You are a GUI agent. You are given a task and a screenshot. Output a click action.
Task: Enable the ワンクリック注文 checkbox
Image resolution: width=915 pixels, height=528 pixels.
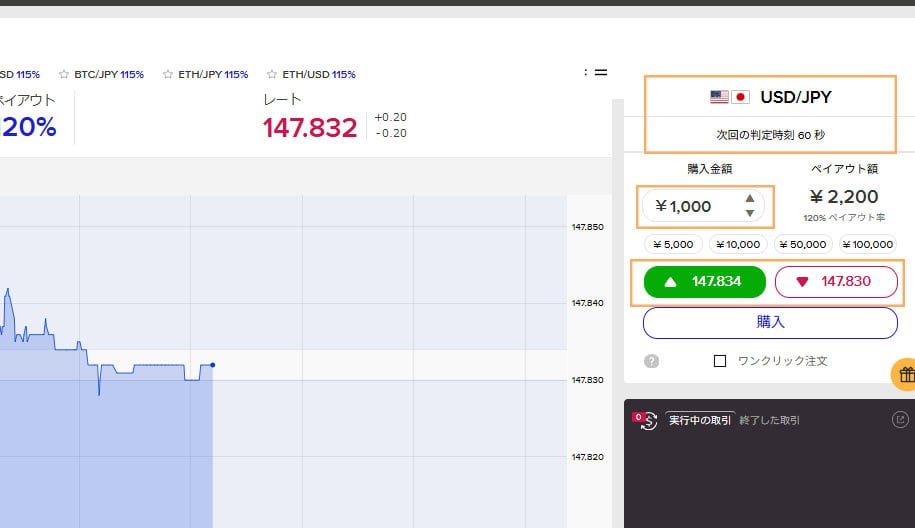click(x=720, y=361)
